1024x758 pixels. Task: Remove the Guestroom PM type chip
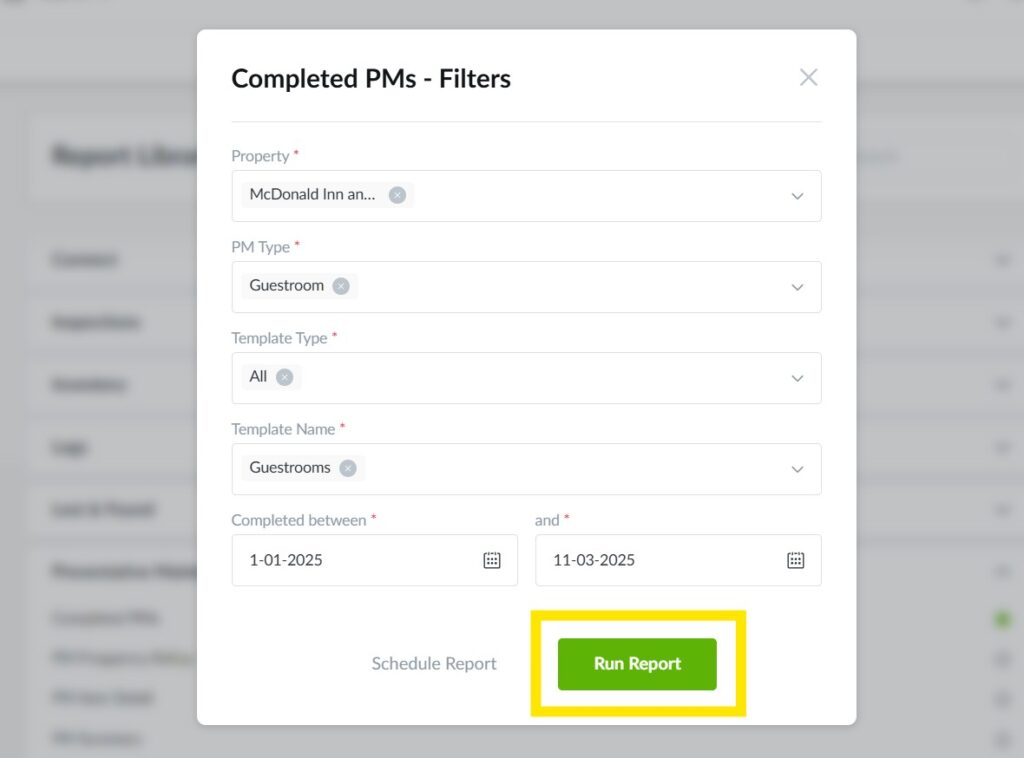coord(341,286)
